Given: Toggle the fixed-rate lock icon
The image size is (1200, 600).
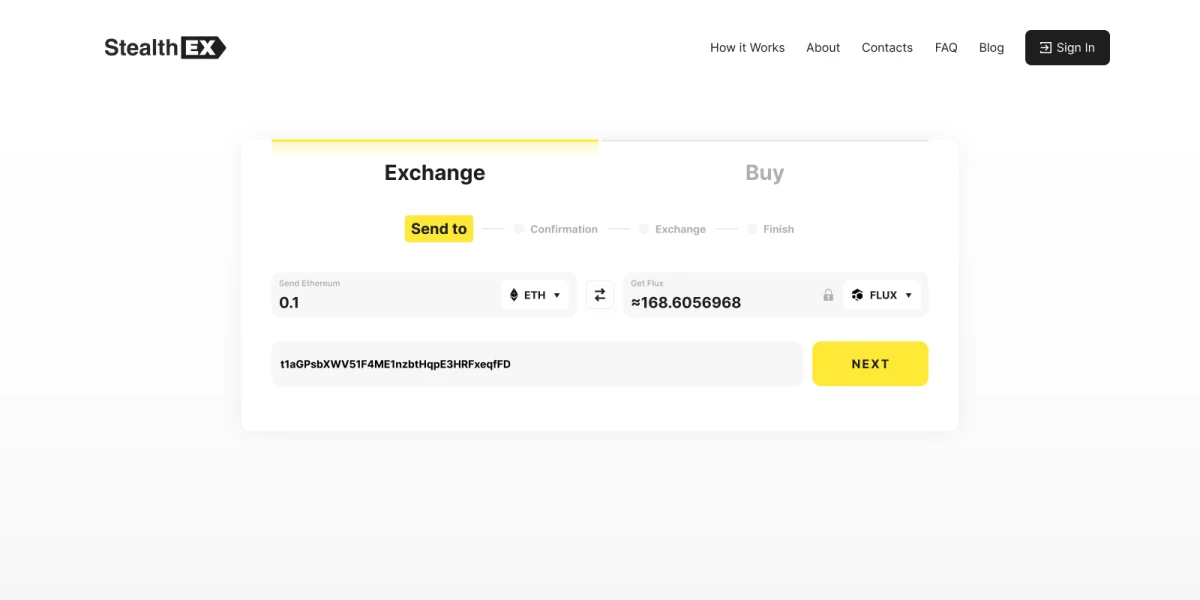Looking at the screenshot, I should tap(828, 295).
